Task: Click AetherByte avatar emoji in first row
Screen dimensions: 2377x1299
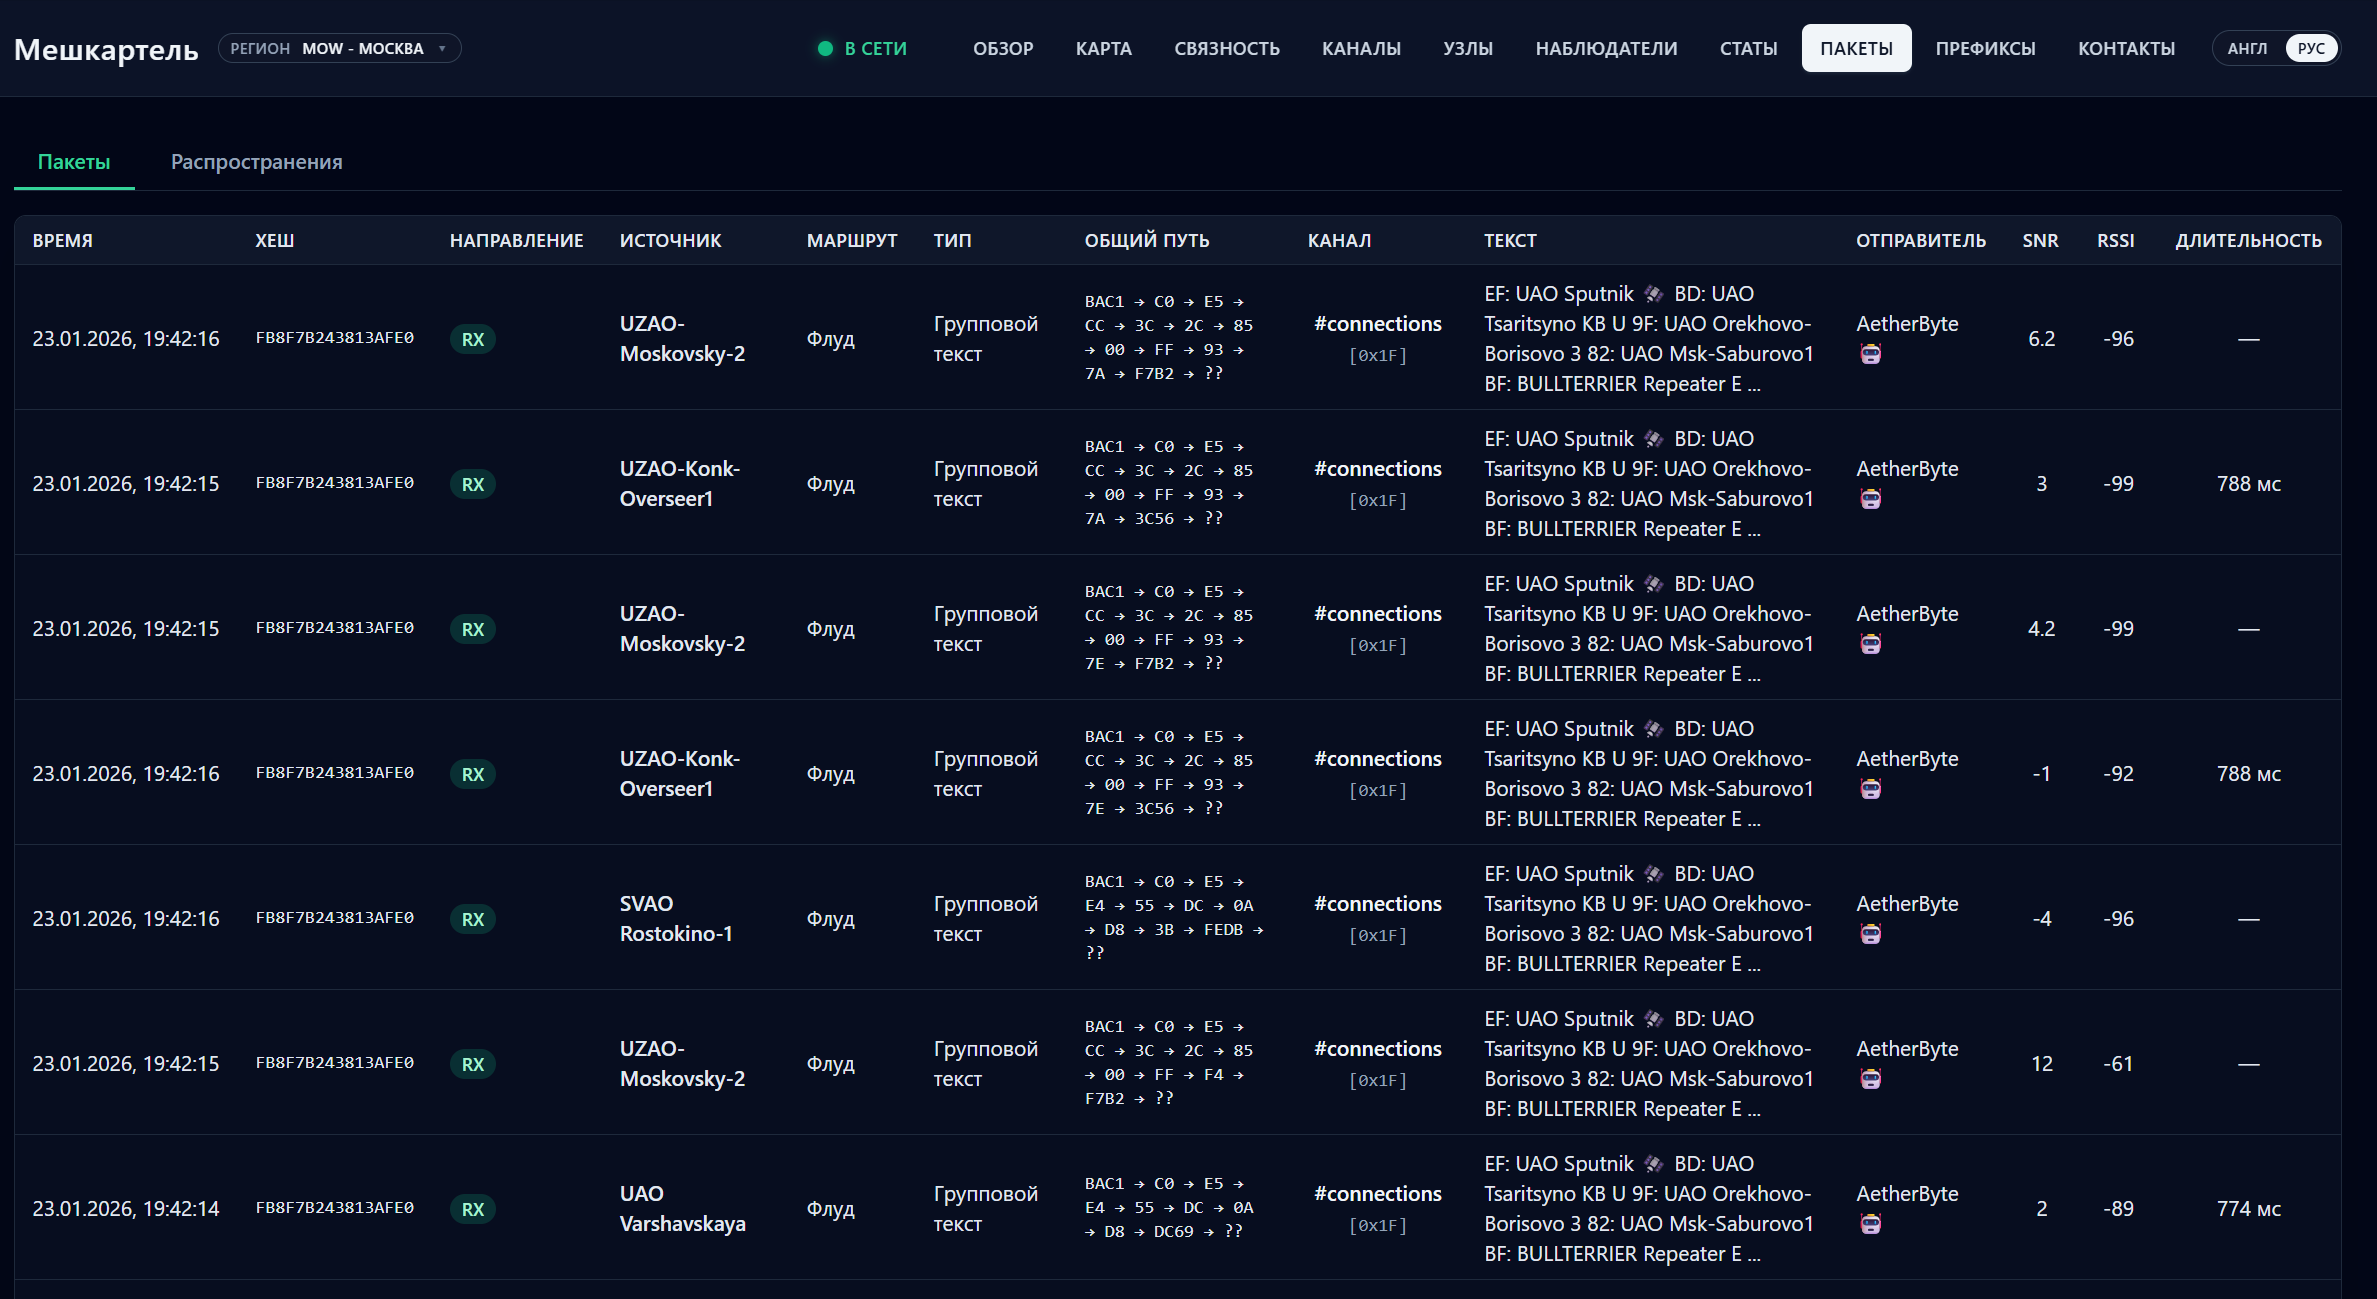Action: pos(1870,354)
